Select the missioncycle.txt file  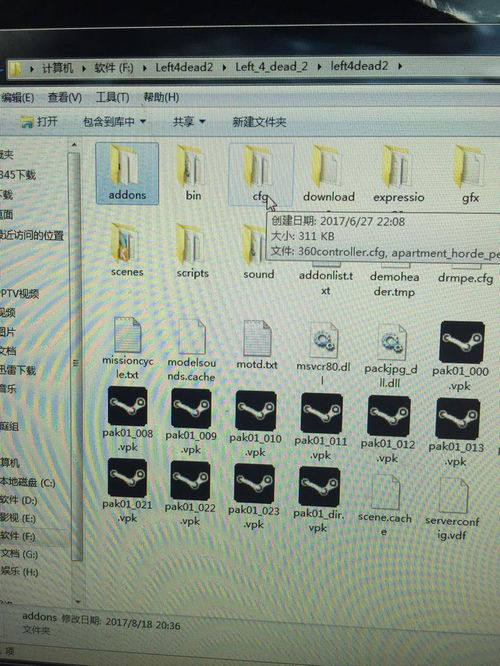127,349
